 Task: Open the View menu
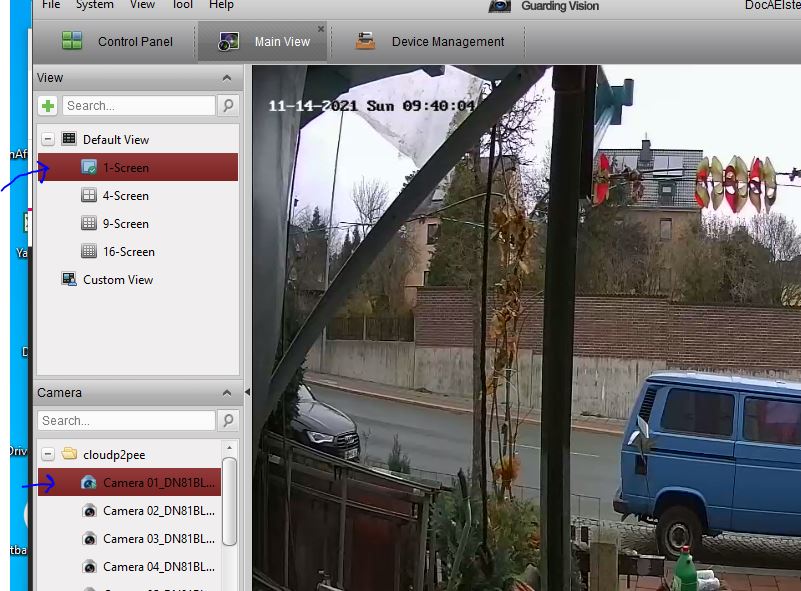point(142,5)
